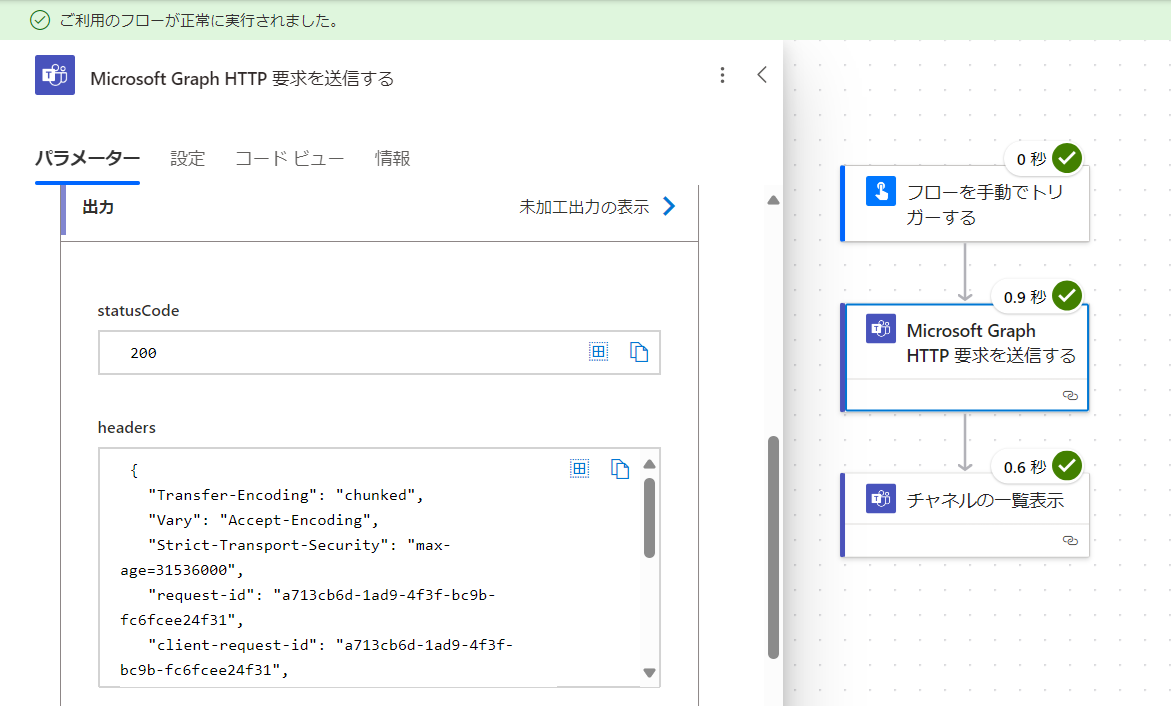Click the "Vary": "Accept-Encoding" line
The height and width of the screenshot is (706, 1171).
click(x=264, y=520)
